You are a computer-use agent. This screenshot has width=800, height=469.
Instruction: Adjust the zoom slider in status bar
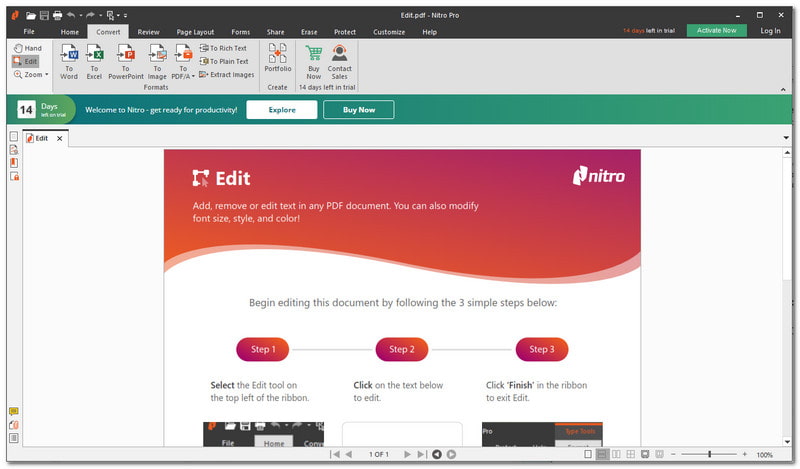(x=709, y=454)
